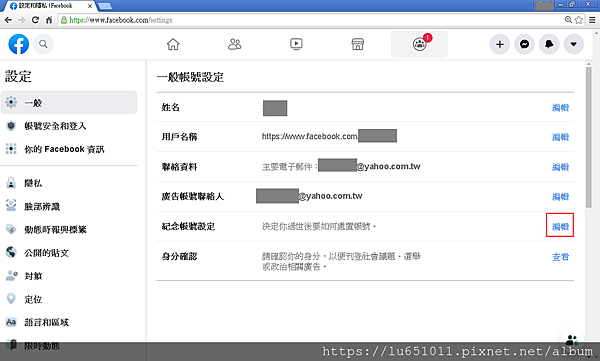Click the plus Create button
Screen dimensions: 600x361
click(500, 44)
